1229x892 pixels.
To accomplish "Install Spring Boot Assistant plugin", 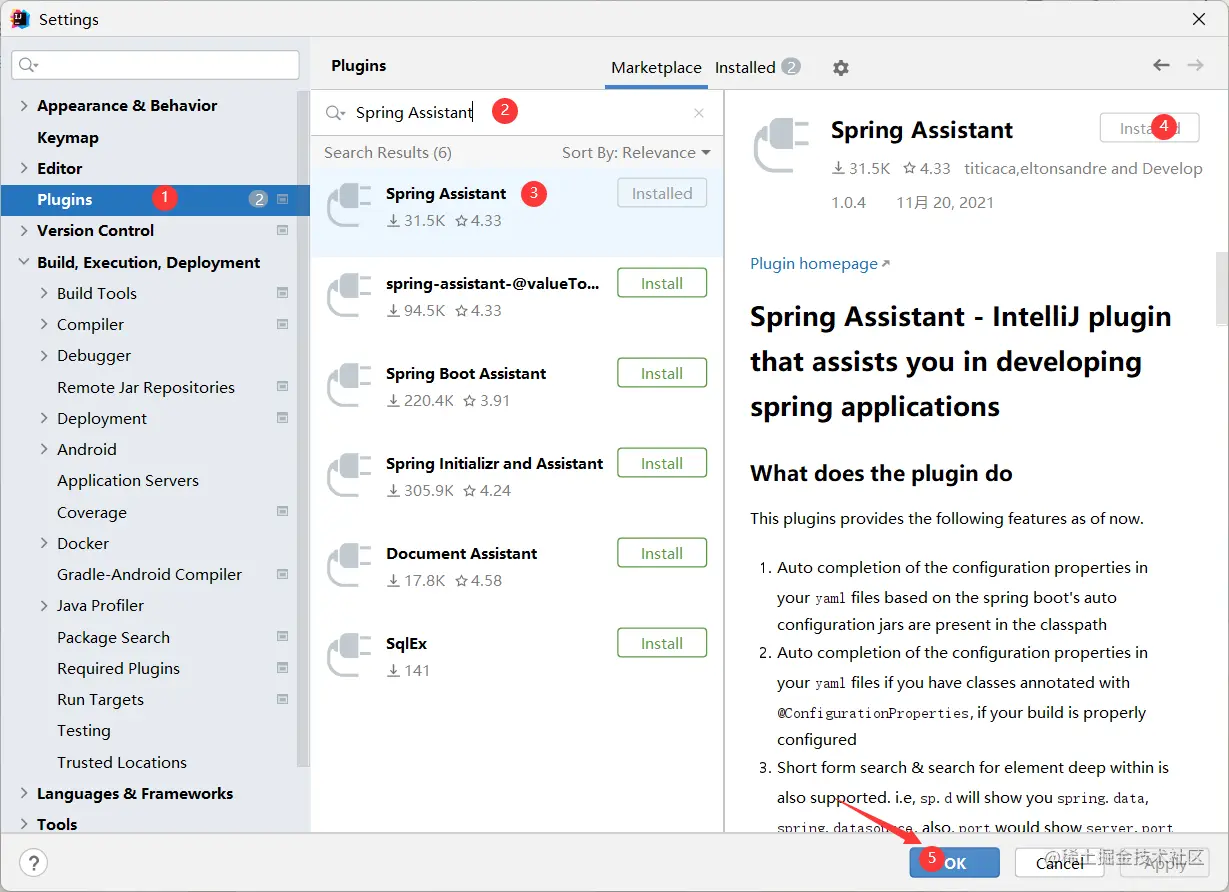I will pyautogui.click(x=662, y=373).
